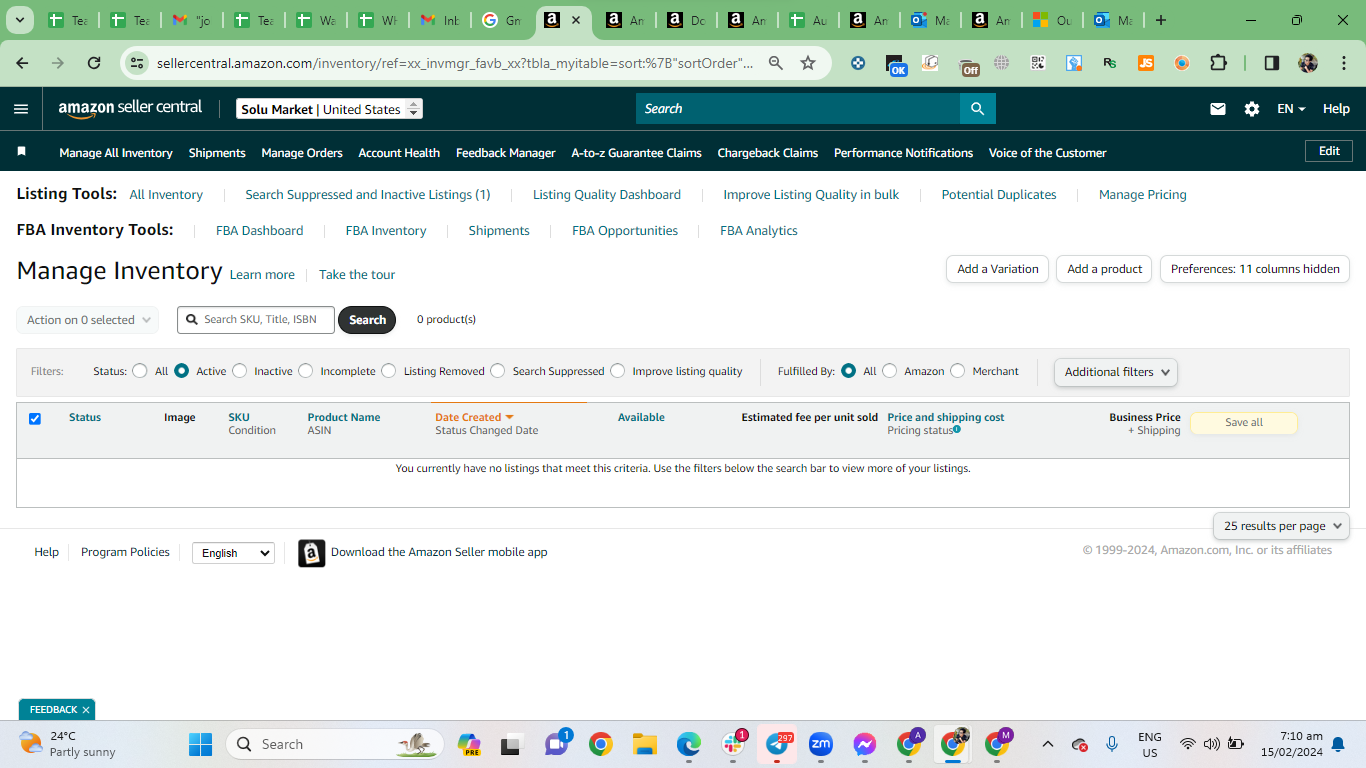Bookmark this page with the star icon
This screenshot has width=1366, height=768.
[808, 63]
